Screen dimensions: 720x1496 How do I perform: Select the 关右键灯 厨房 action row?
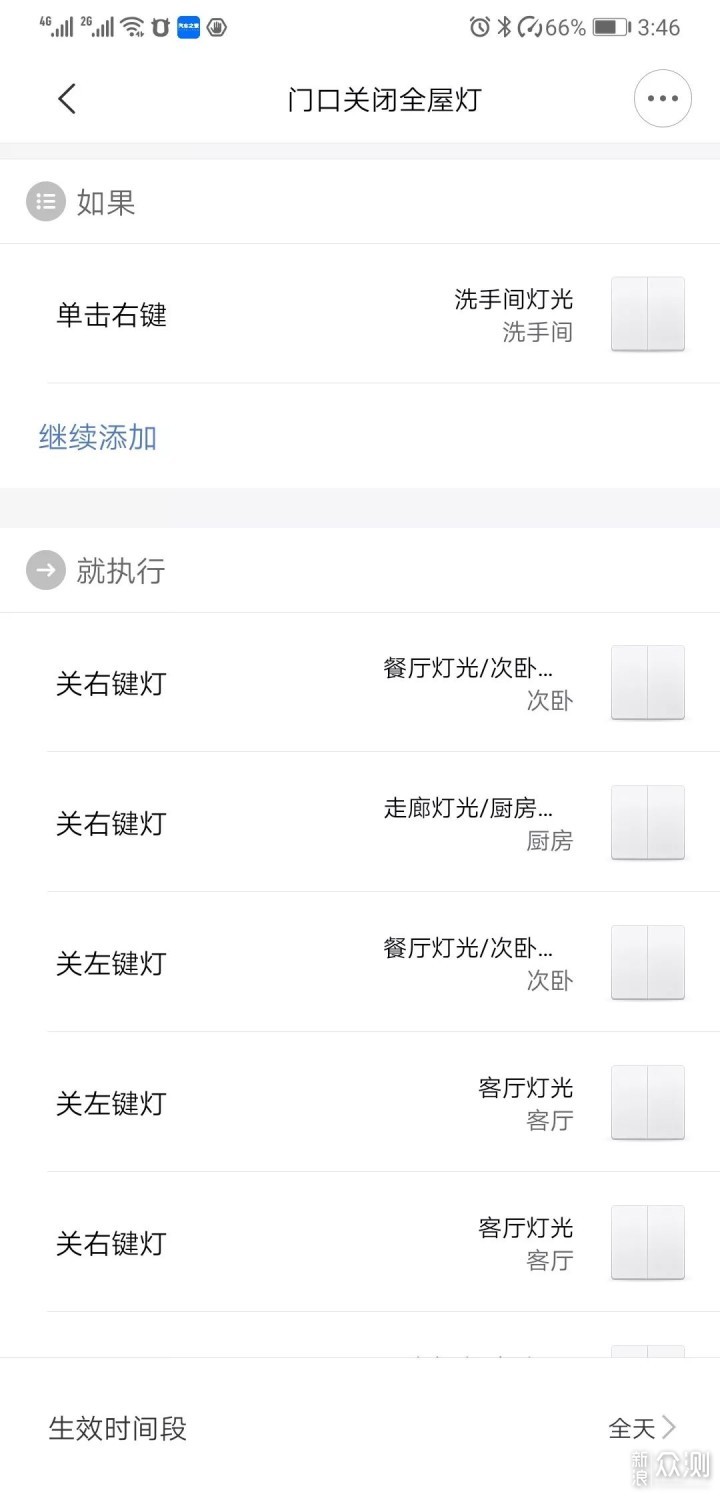coord(111,824)
